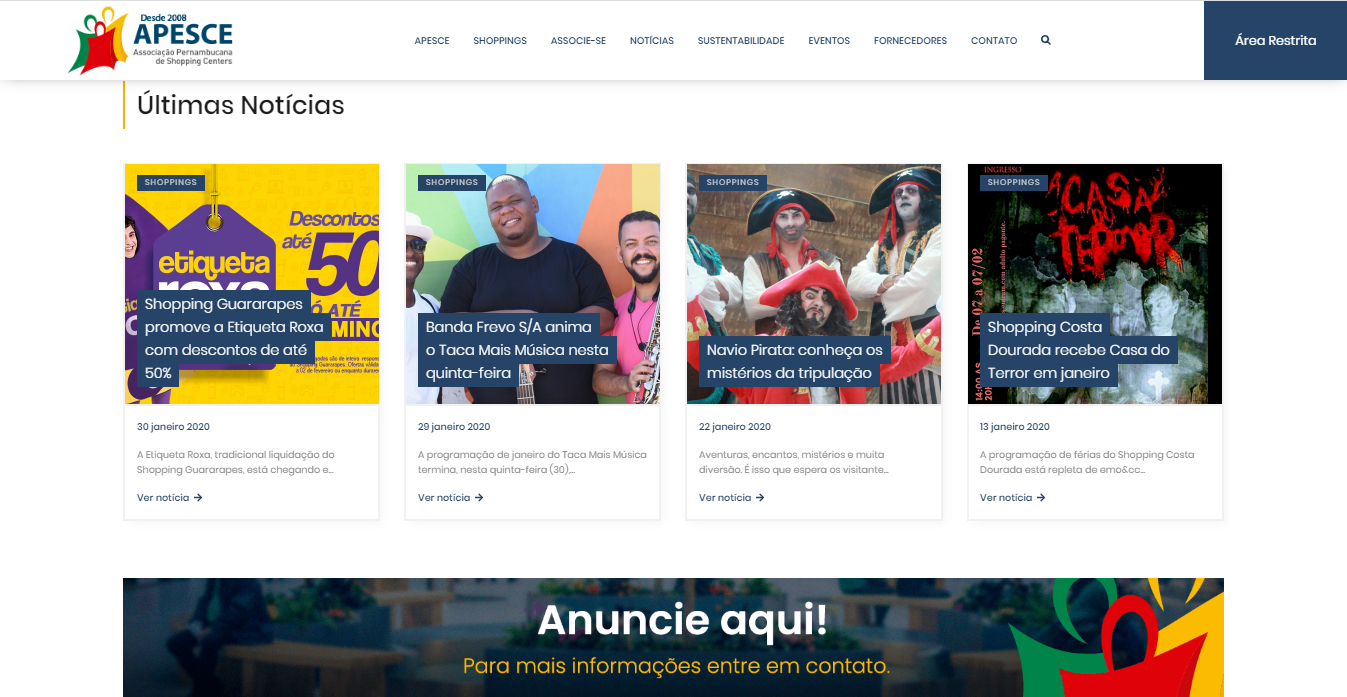
Task: Click the APESCE logo in header
Action: click(151, 40)
